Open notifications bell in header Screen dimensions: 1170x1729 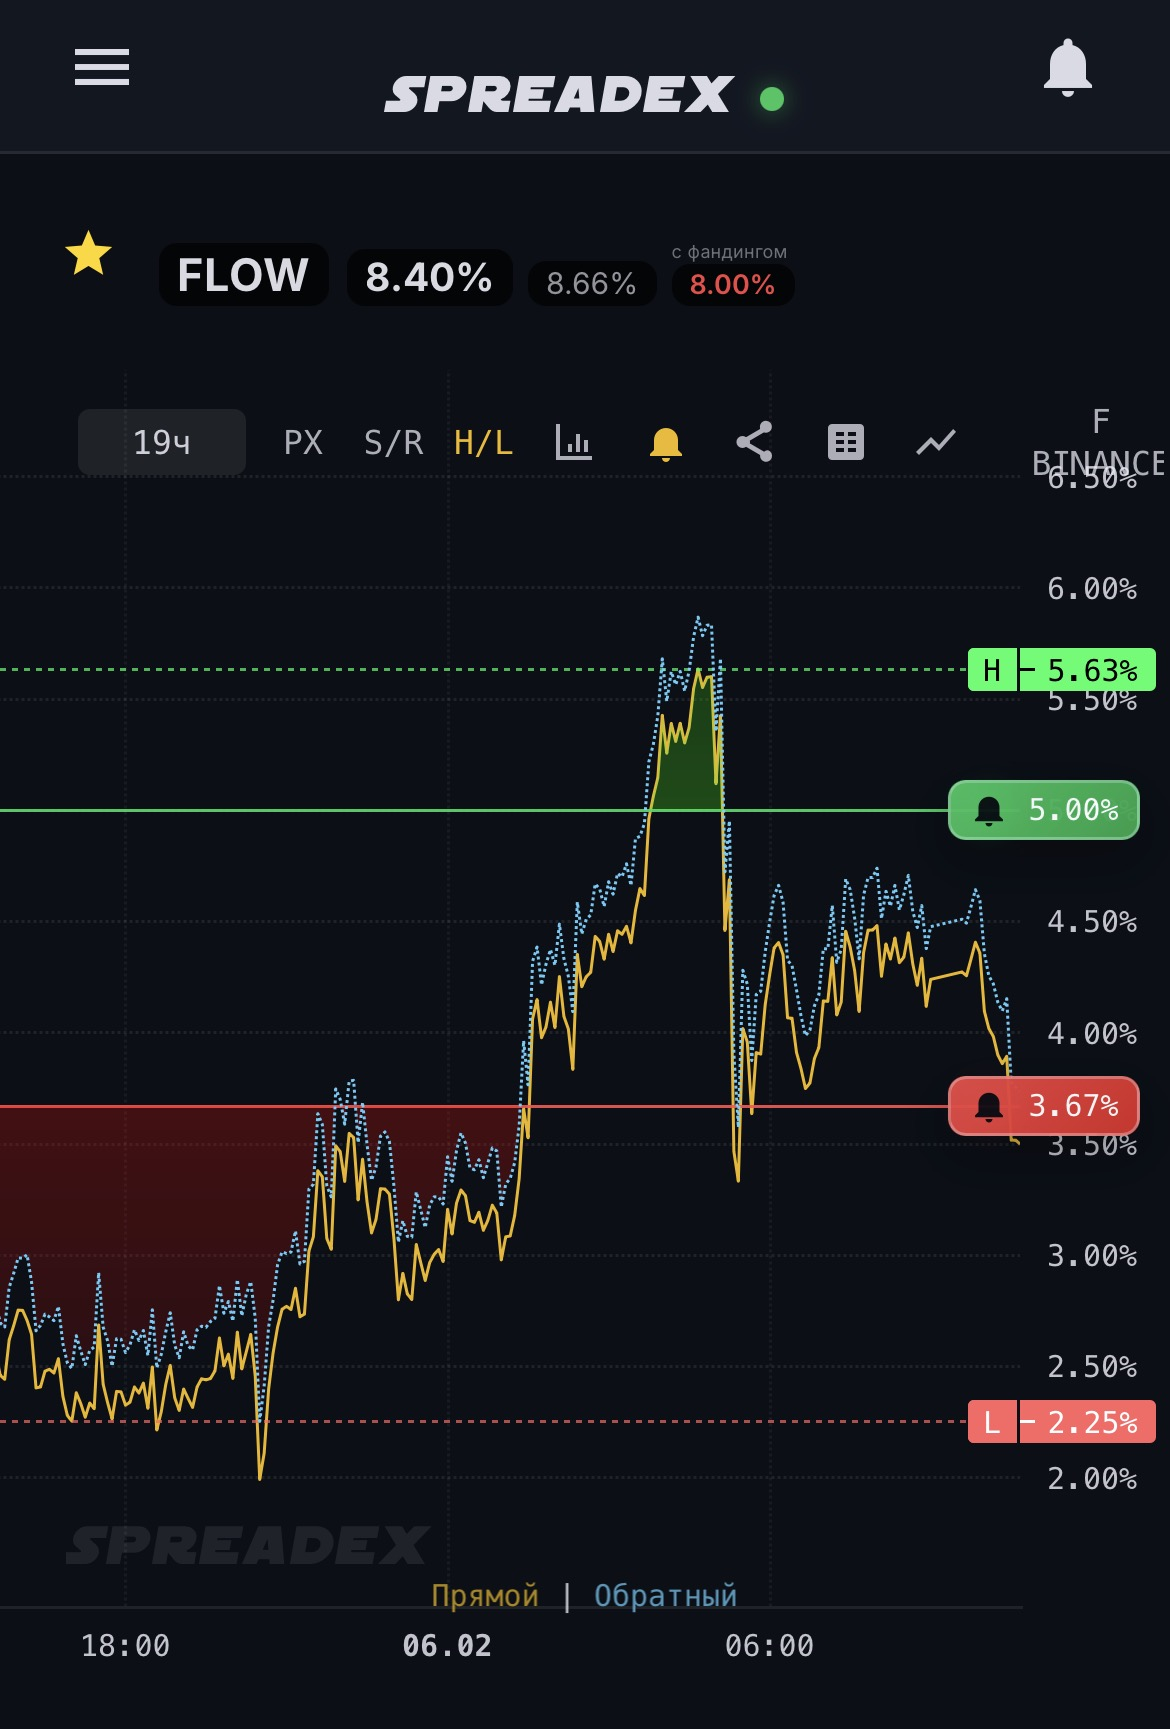tap(1067, 68)
